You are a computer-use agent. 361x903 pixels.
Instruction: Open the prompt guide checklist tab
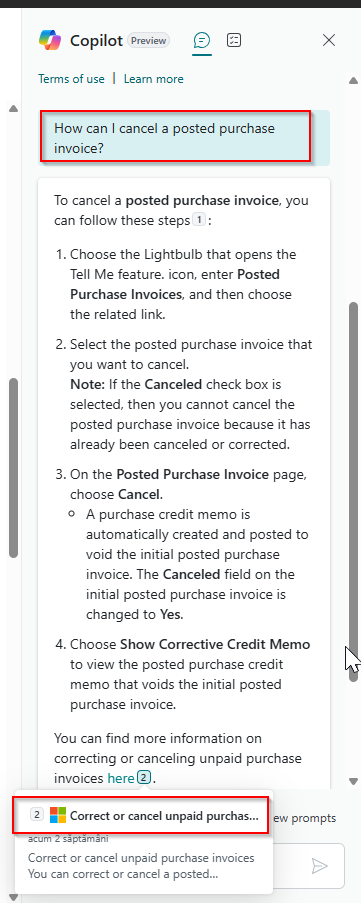coord(234,40)
